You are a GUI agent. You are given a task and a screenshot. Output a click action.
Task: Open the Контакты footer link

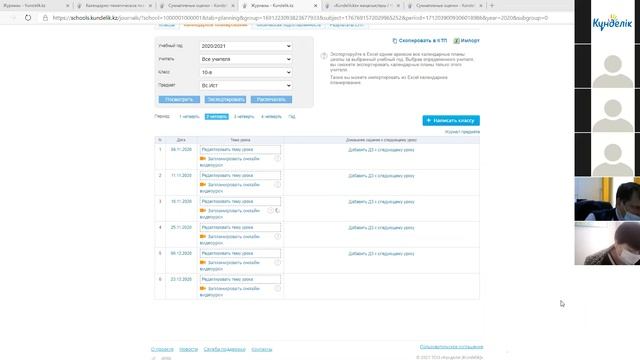(262, 349)
